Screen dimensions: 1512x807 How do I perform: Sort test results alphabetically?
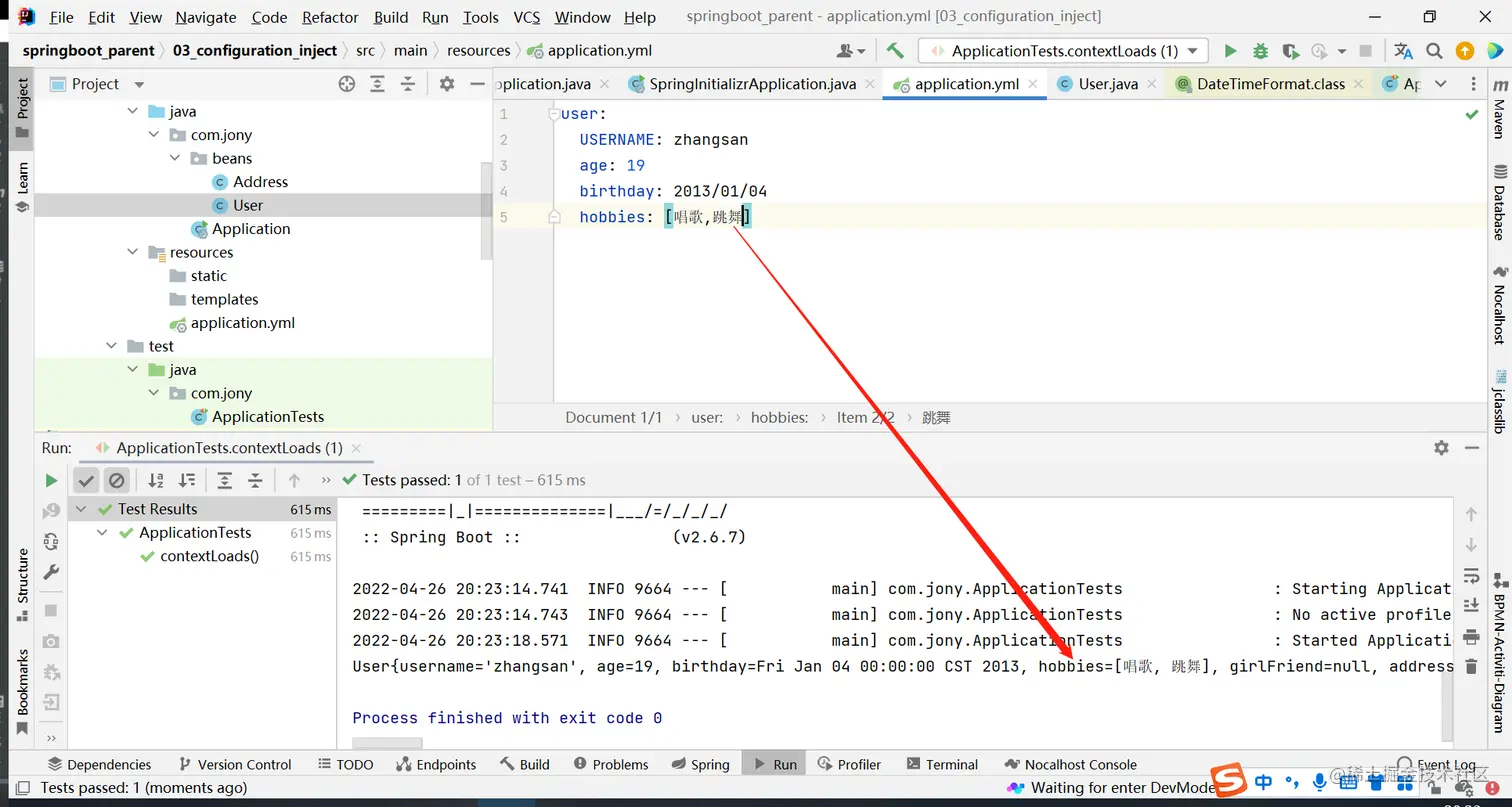(x=156, y=480)
